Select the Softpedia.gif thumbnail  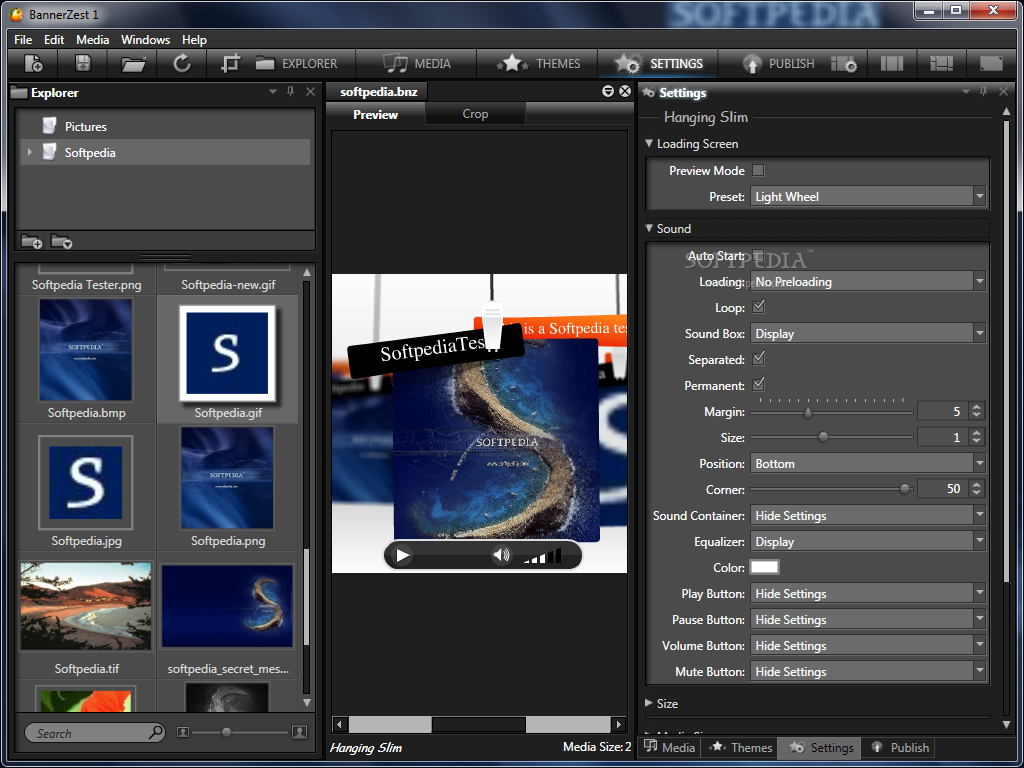coord(227,353)
